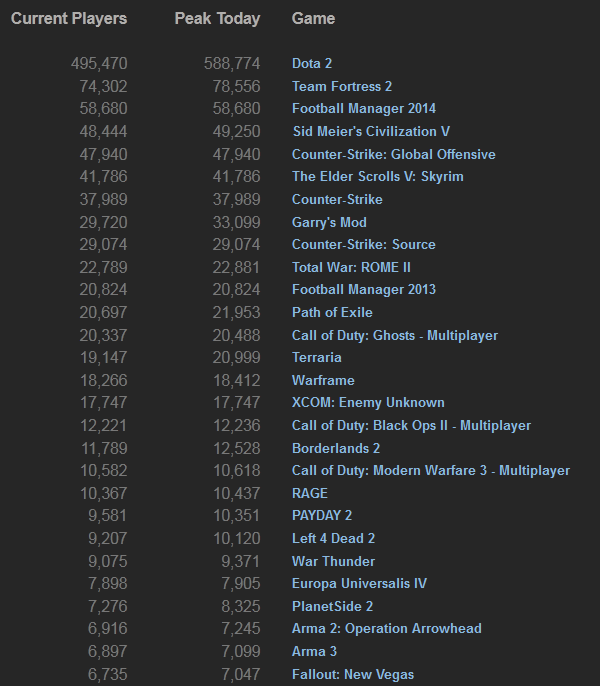
Task: Click the Current Players column header
Action: coord(69,19)
